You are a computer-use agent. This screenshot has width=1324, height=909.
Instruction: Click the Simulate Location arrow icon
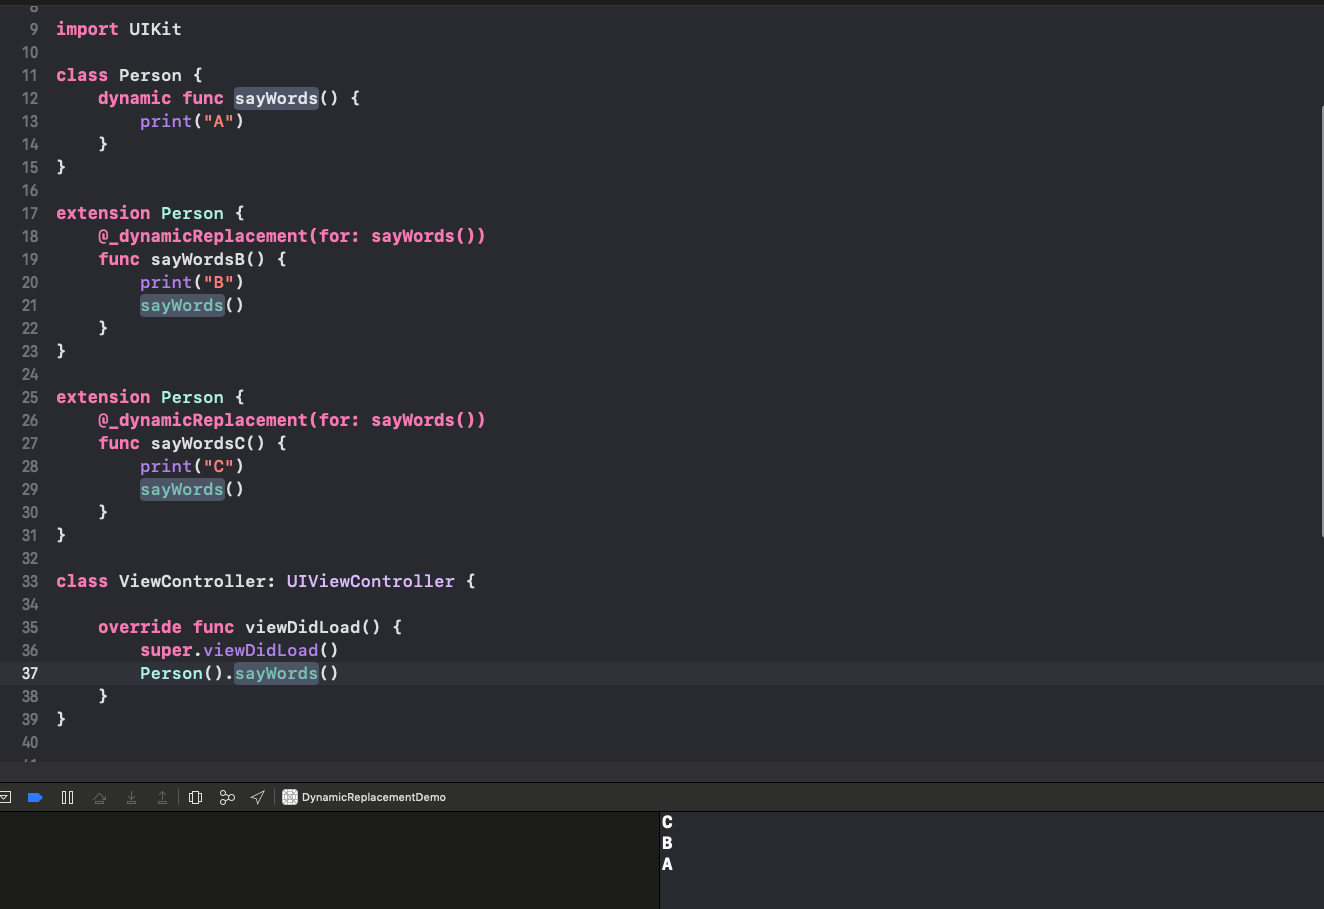point(257,797)
